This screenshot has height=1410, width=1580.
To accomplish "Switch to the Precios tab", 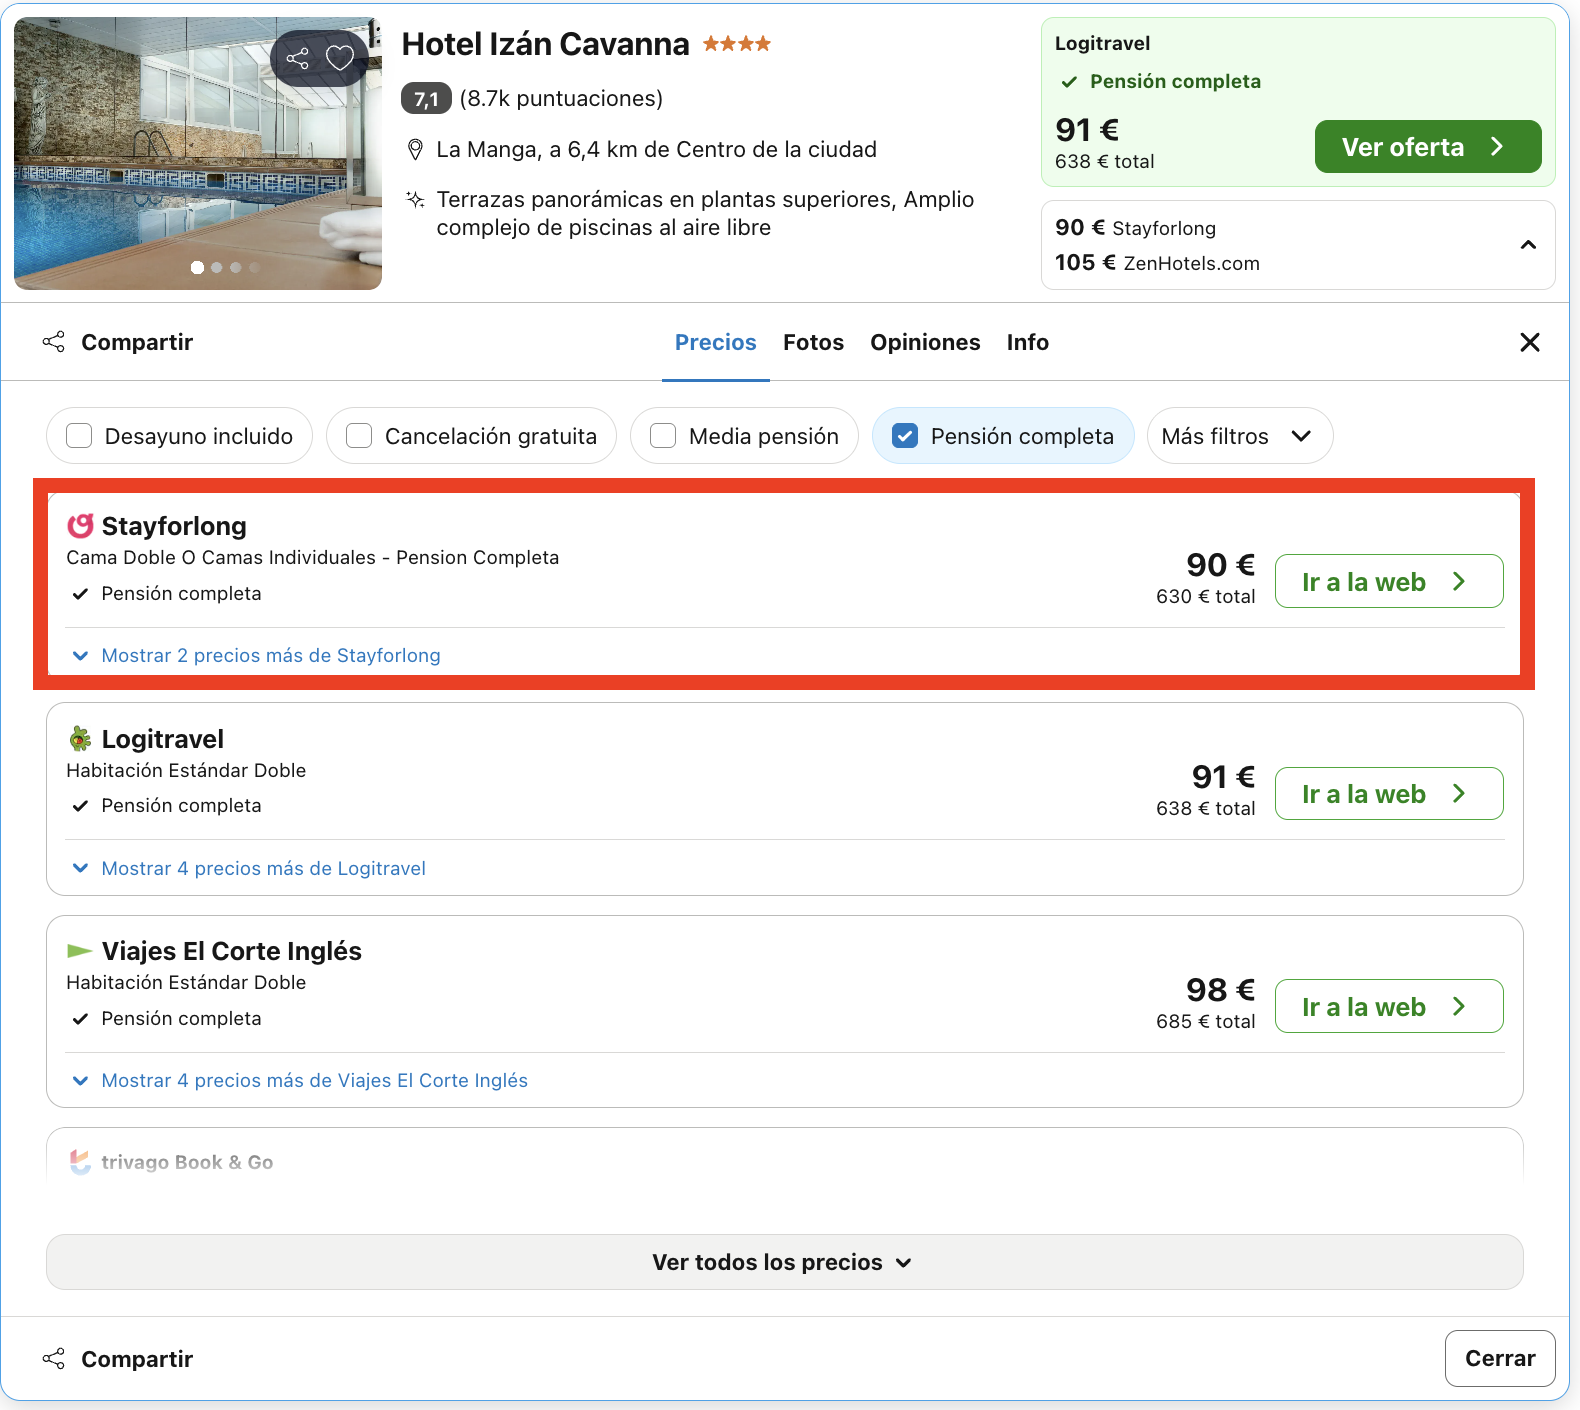I will pos(716,342).
